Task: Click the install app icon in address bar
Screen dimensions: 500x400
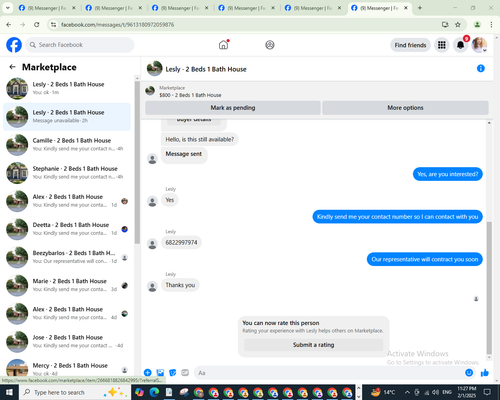Action: 445,24
